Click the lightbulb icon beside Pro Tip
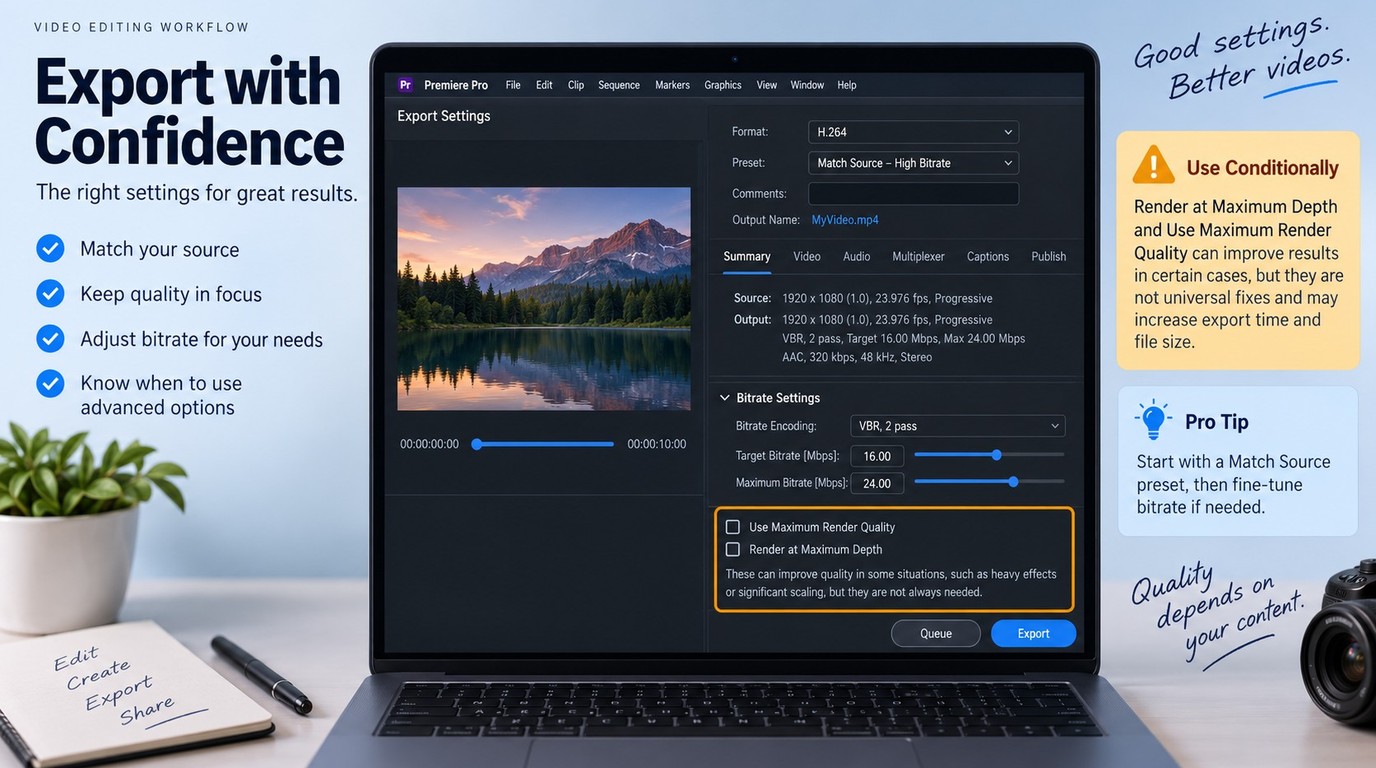 [1154, 420]
